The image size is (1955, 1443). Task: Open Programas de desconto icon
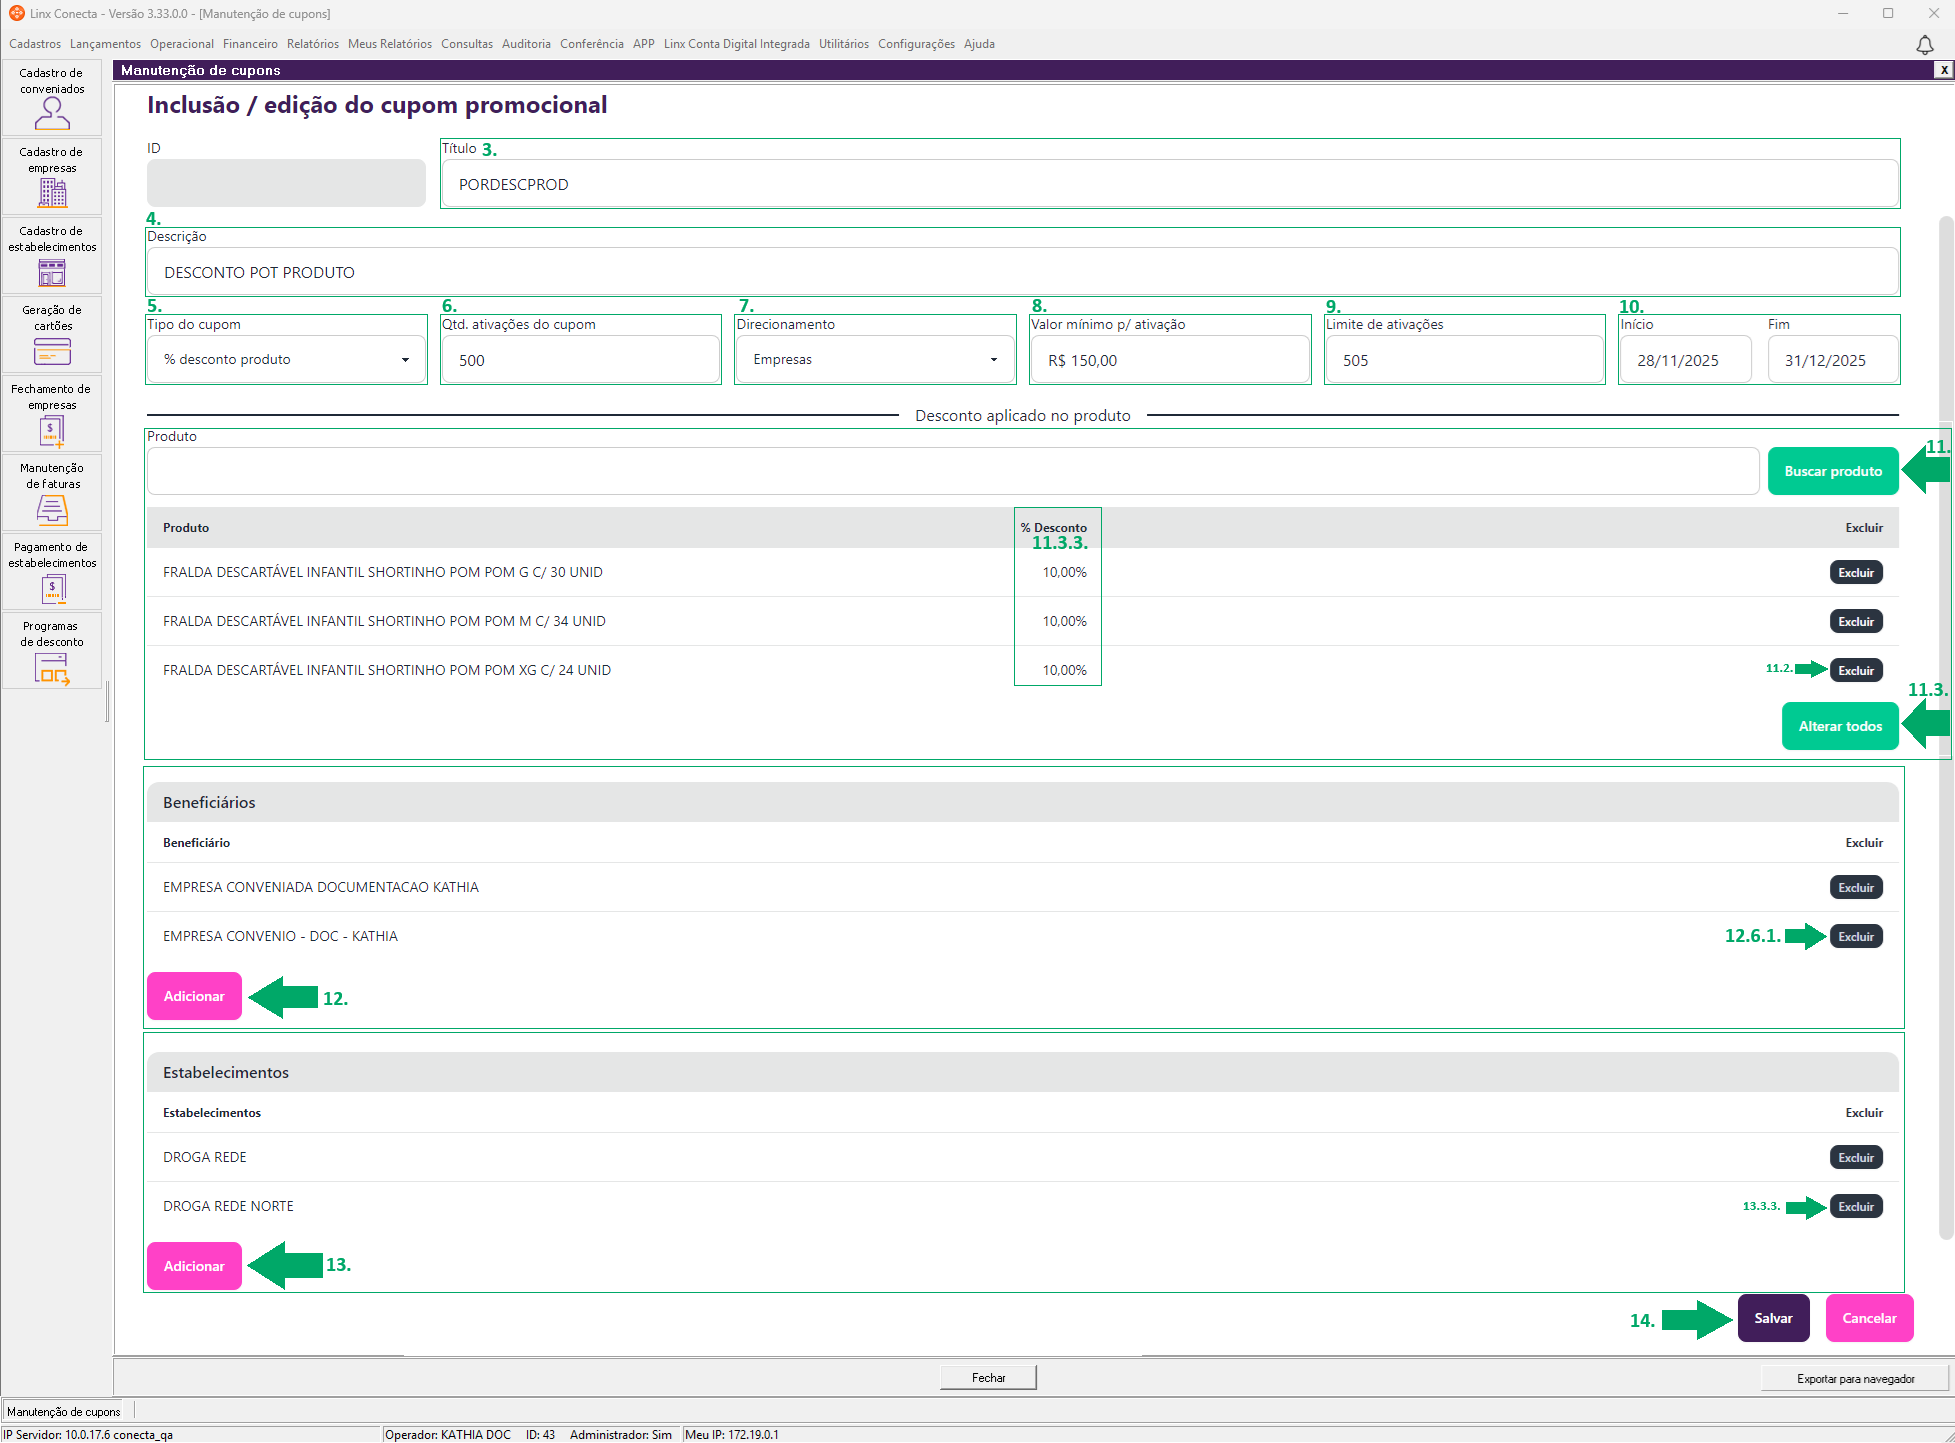click(52, 667)
